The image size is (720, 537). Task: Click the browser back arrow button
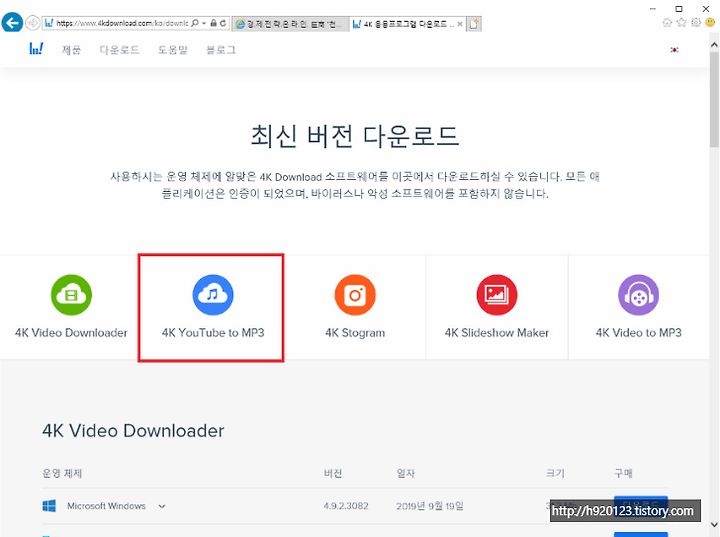[12, 22]
